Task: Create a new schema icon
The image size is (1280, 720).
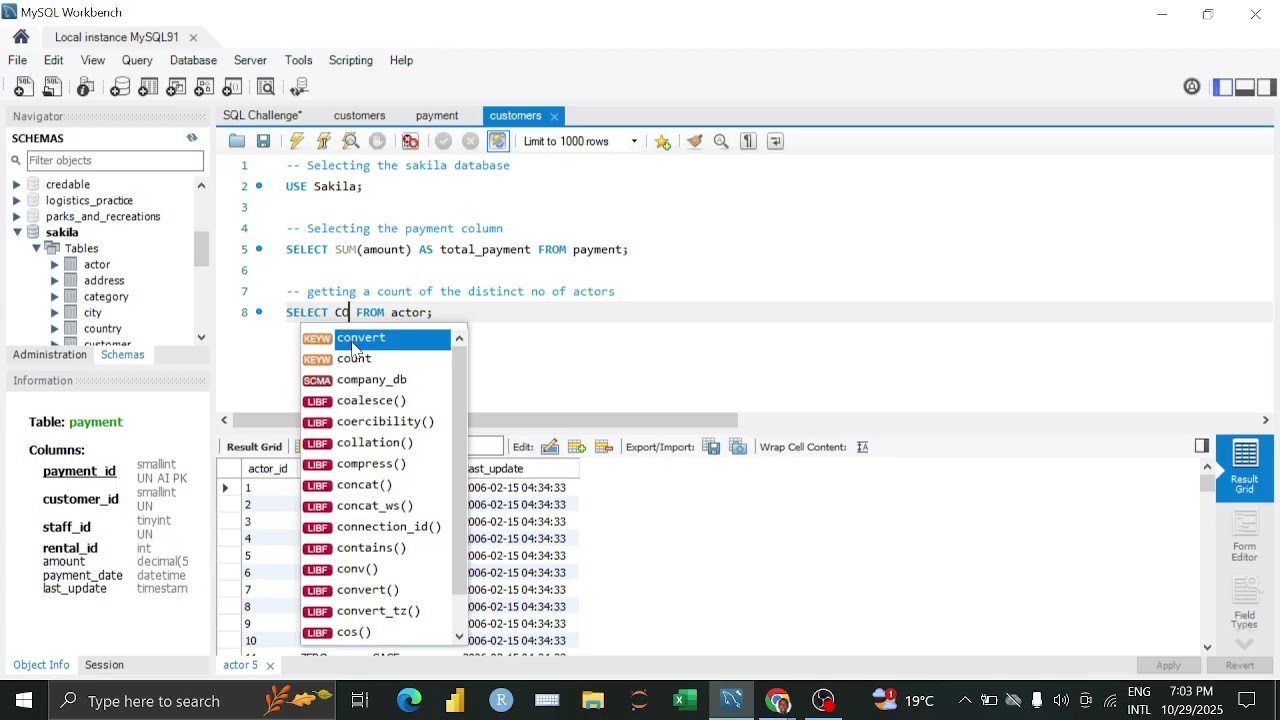Action: [x=120, y=87]
